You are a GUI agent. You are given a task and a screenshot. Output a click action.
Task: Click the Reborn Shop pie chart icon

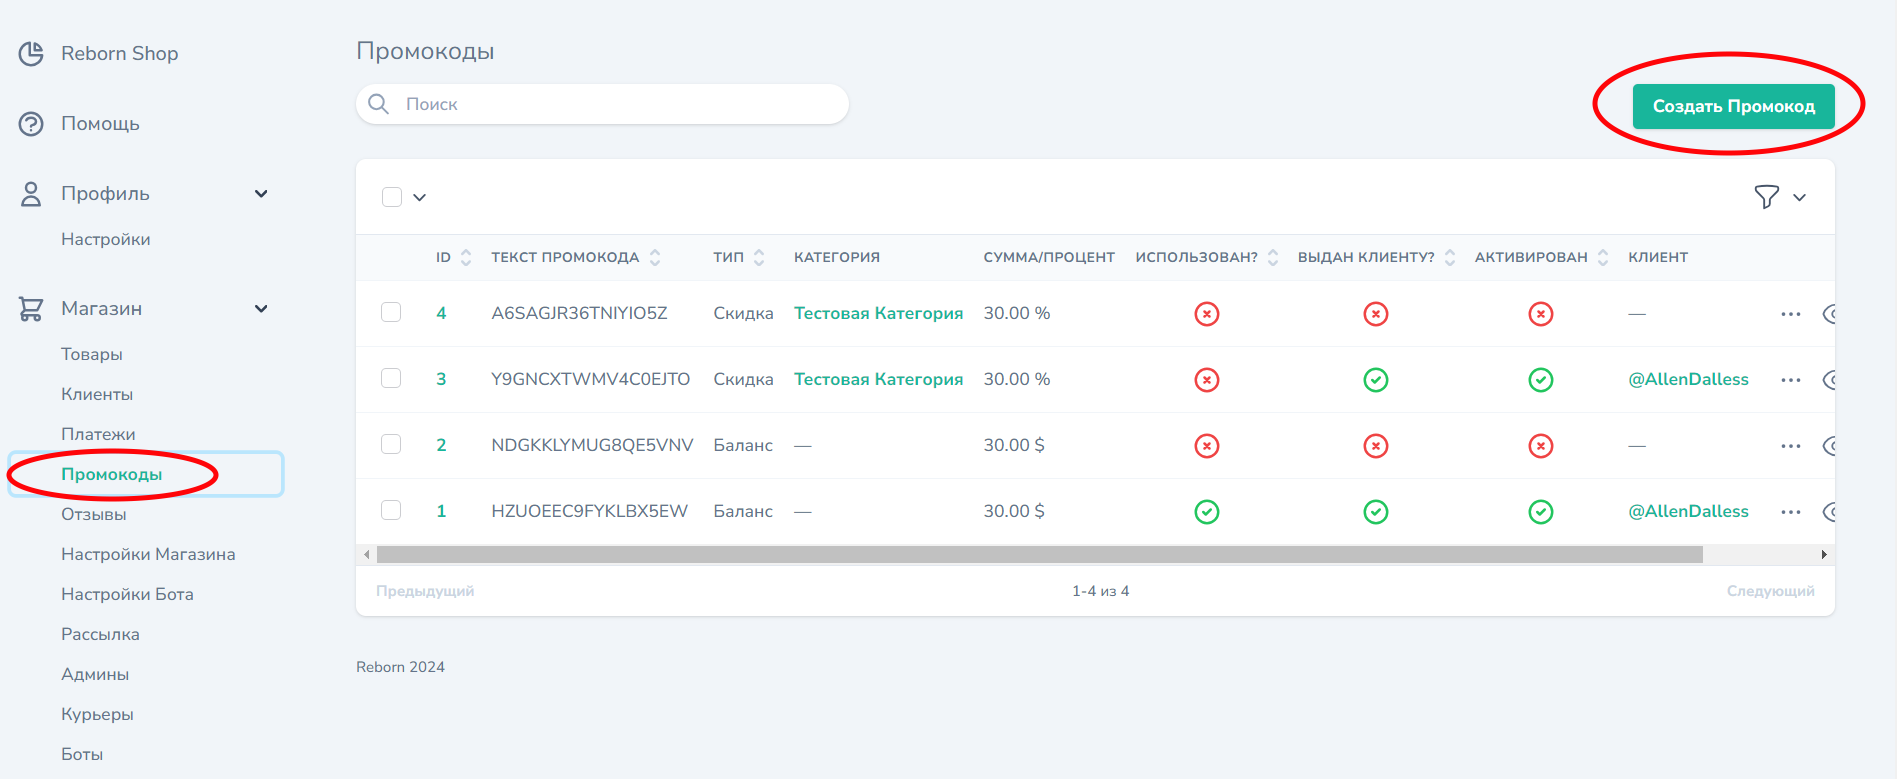coord(32,53)
